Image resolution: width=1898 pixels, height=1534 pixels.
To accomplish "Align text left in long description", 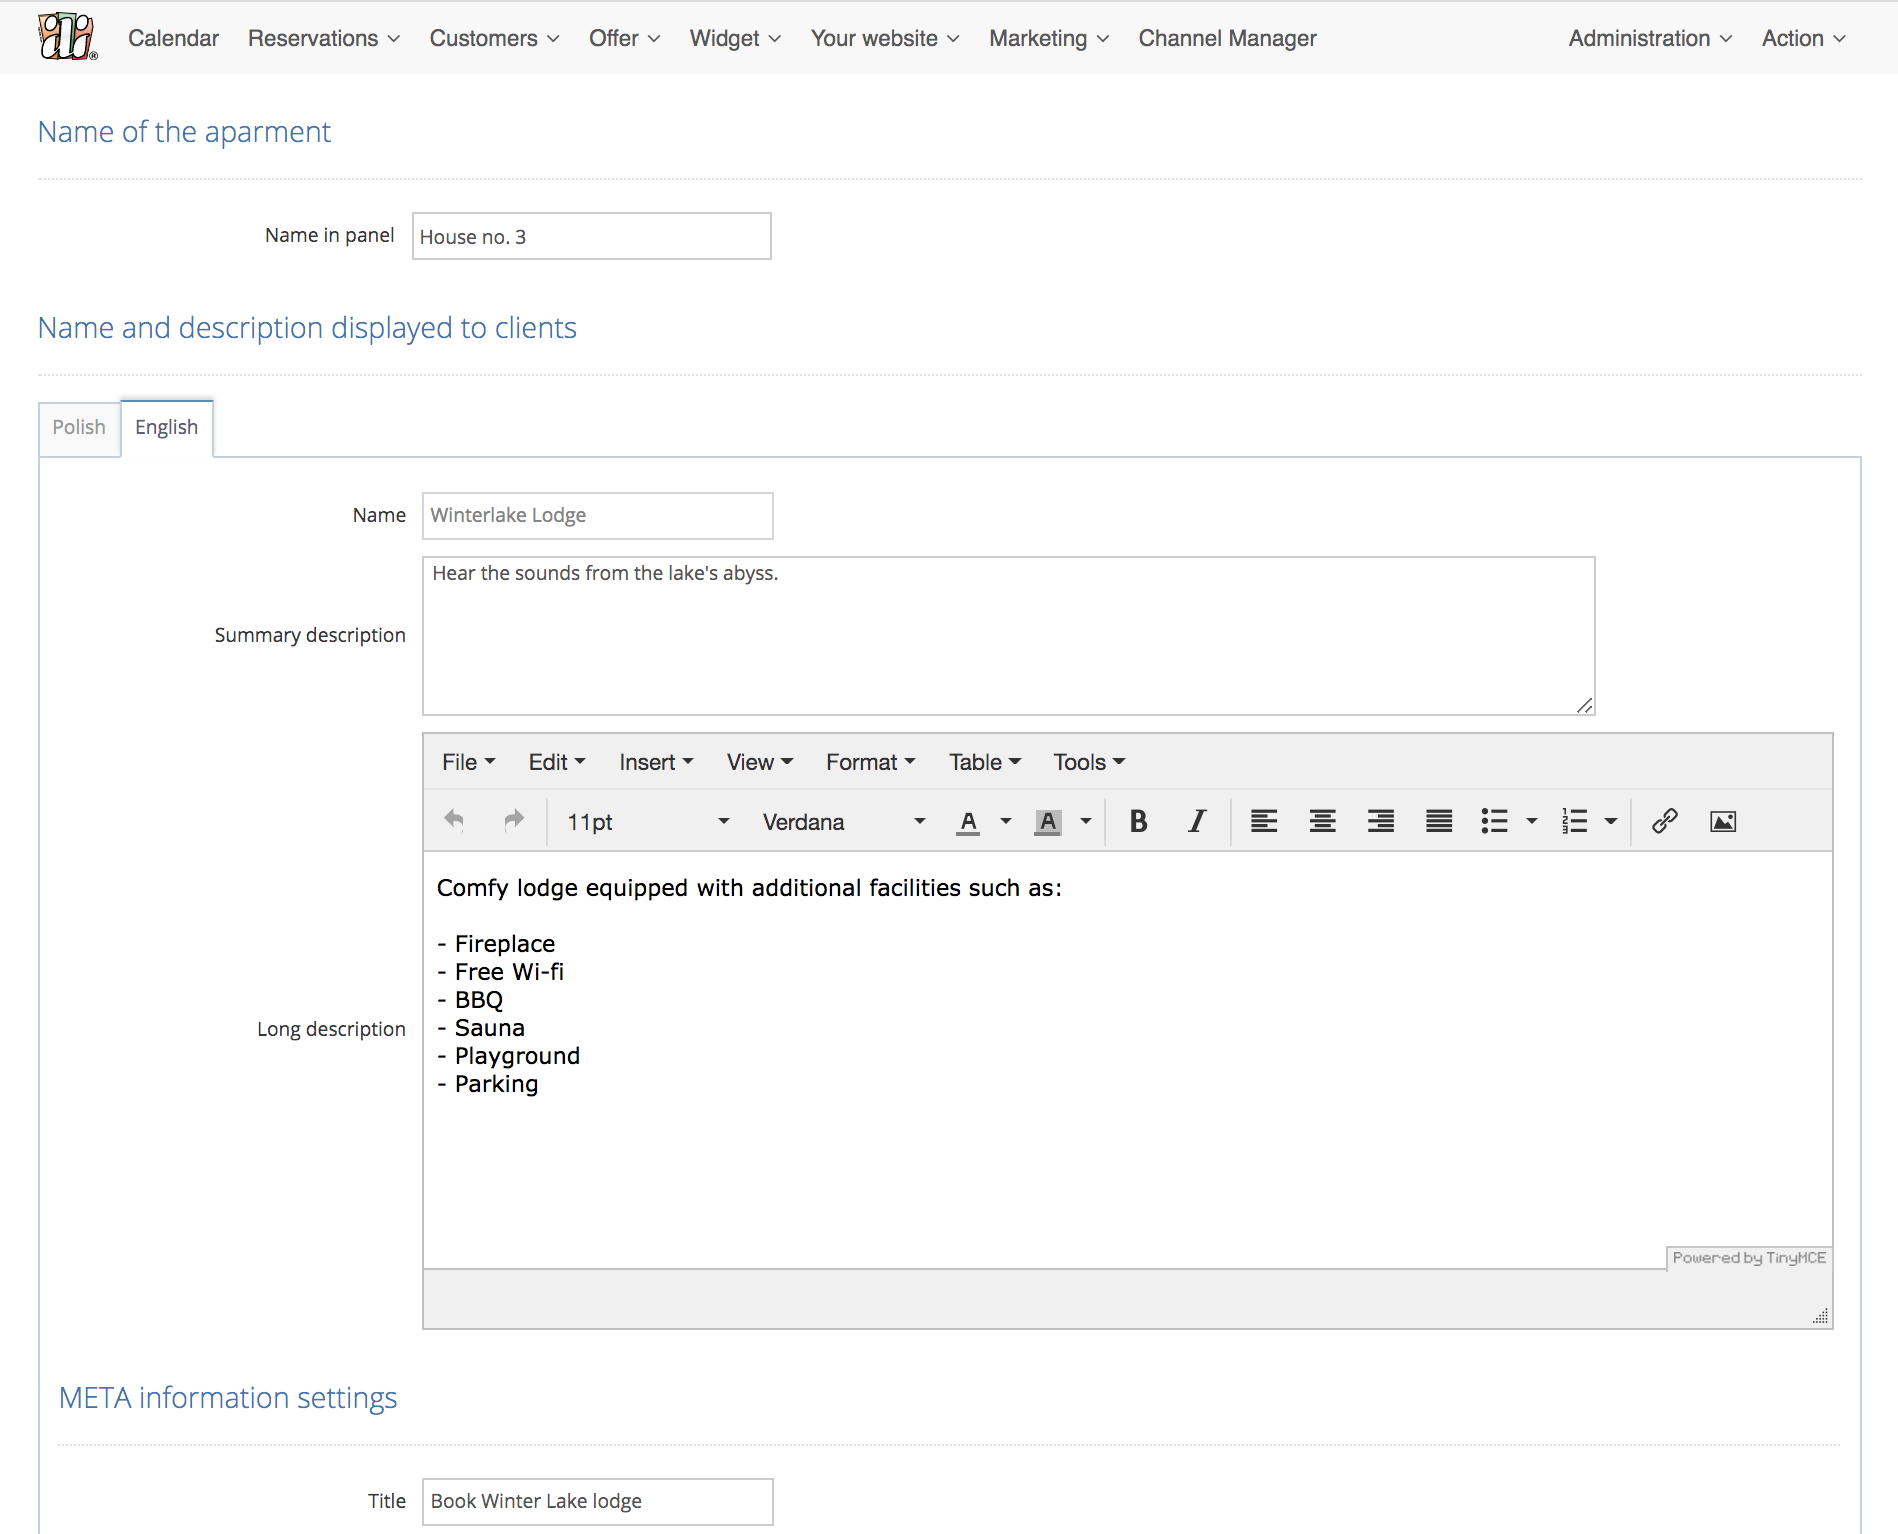I will pyautogui.click(x=1264, y=821).
